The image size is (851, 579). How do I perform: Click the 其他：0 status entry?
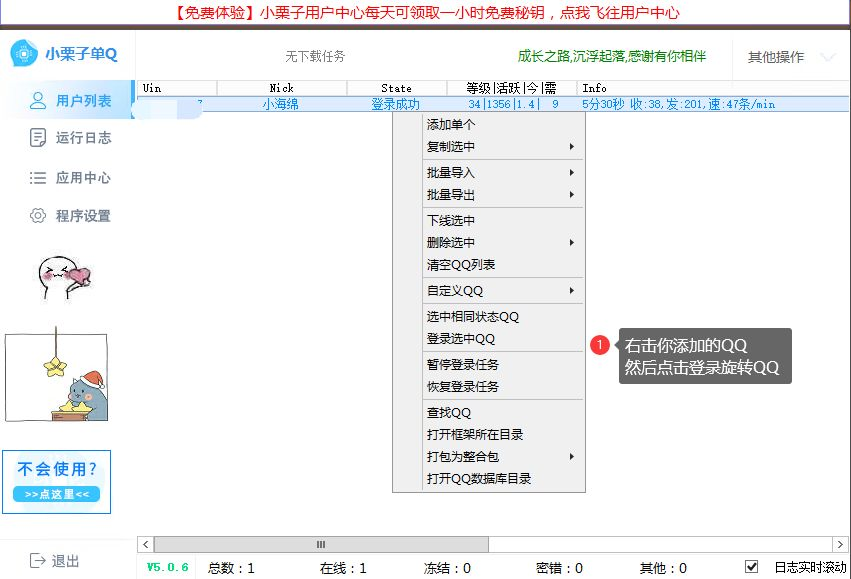[663, 568]
